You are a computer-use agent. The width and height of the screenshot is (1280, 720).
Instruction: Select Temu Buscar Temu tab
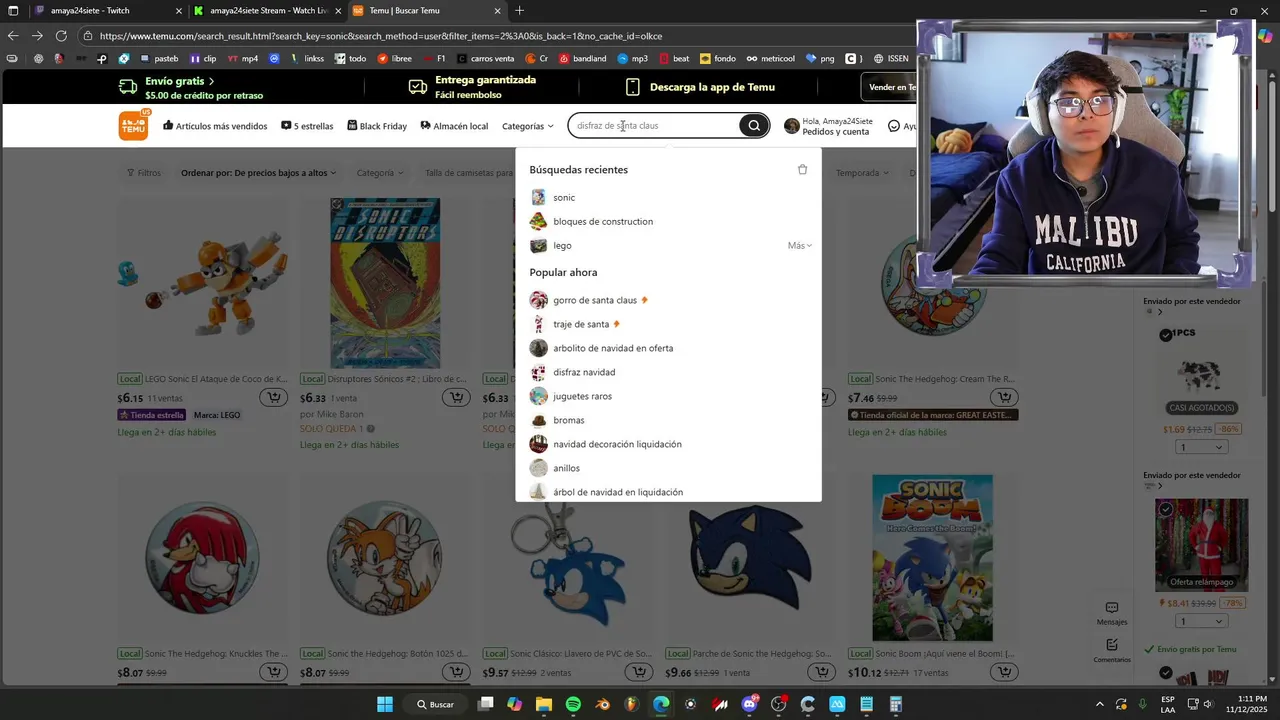tap(427, 11)
